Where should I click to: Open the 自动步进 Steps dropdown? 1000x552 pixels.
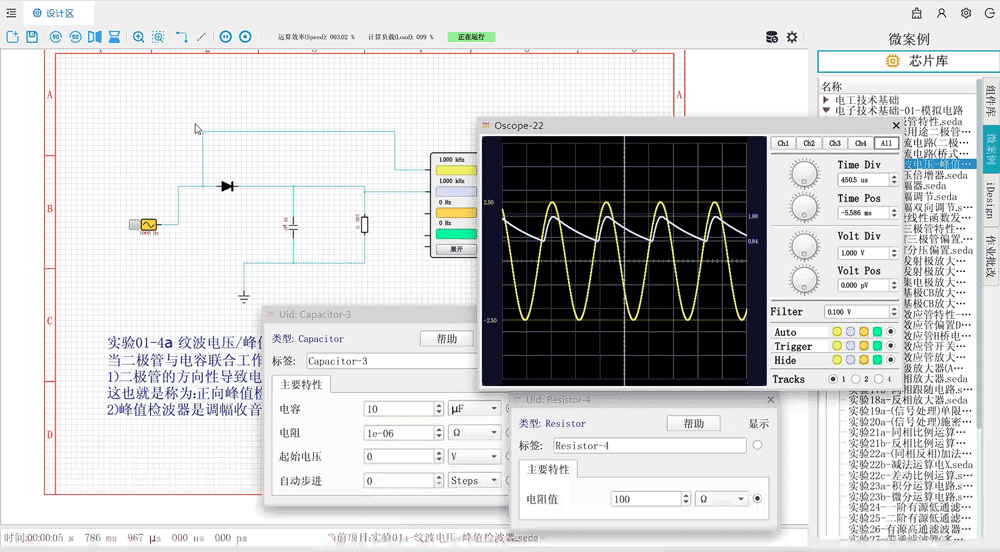pyautogui.click(x=474, y=481)
